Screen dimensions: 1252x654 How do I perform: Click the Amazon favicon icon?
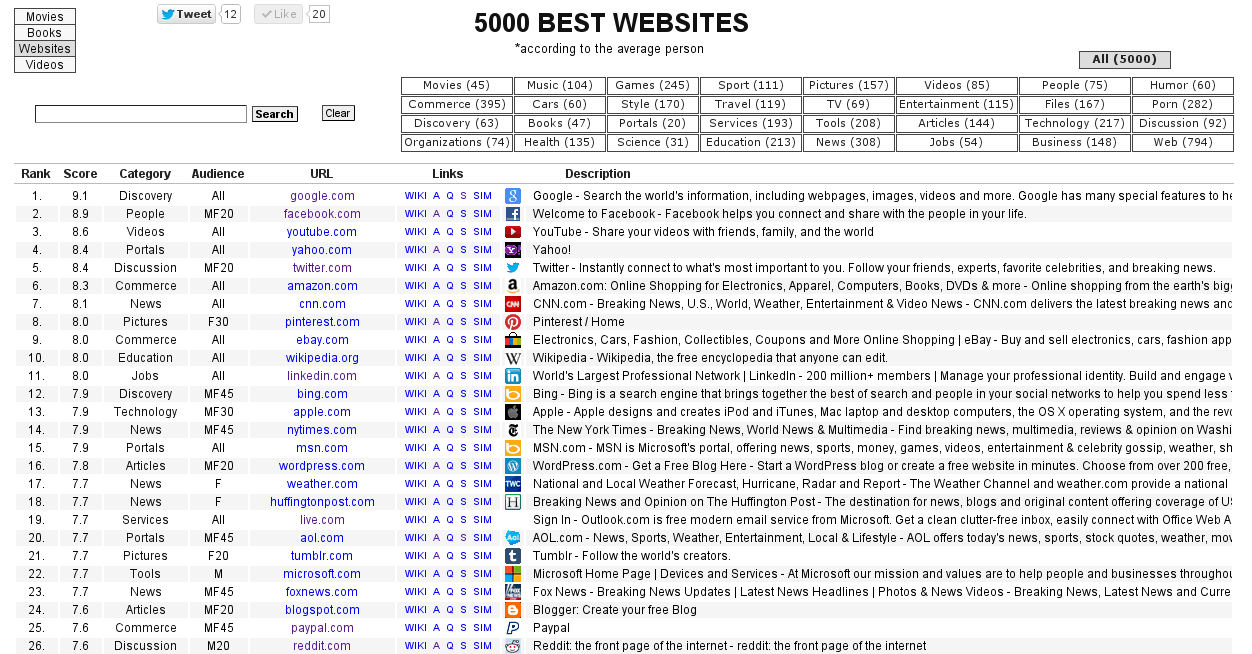(513, 286)
